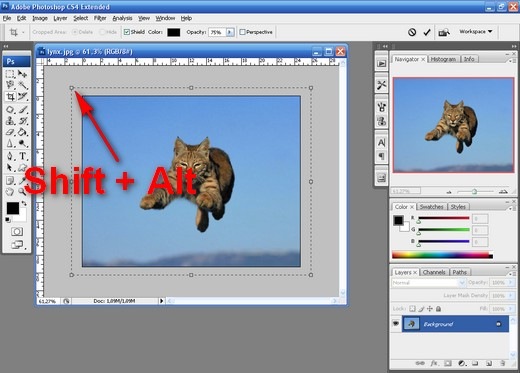Viewport: 520px width, 373px height.
Task: Open the layer Fill arrow
Action: click(511, 309)
